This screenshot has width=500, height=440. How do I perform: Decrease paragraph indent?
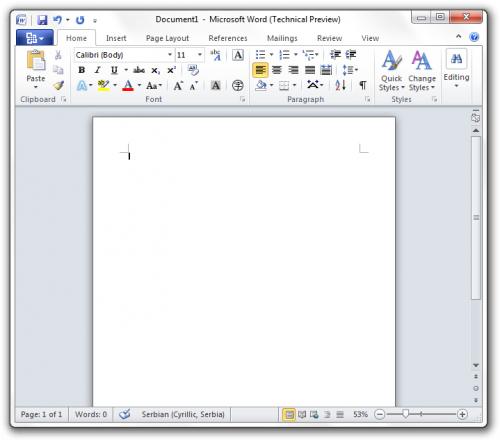[335, 54]
